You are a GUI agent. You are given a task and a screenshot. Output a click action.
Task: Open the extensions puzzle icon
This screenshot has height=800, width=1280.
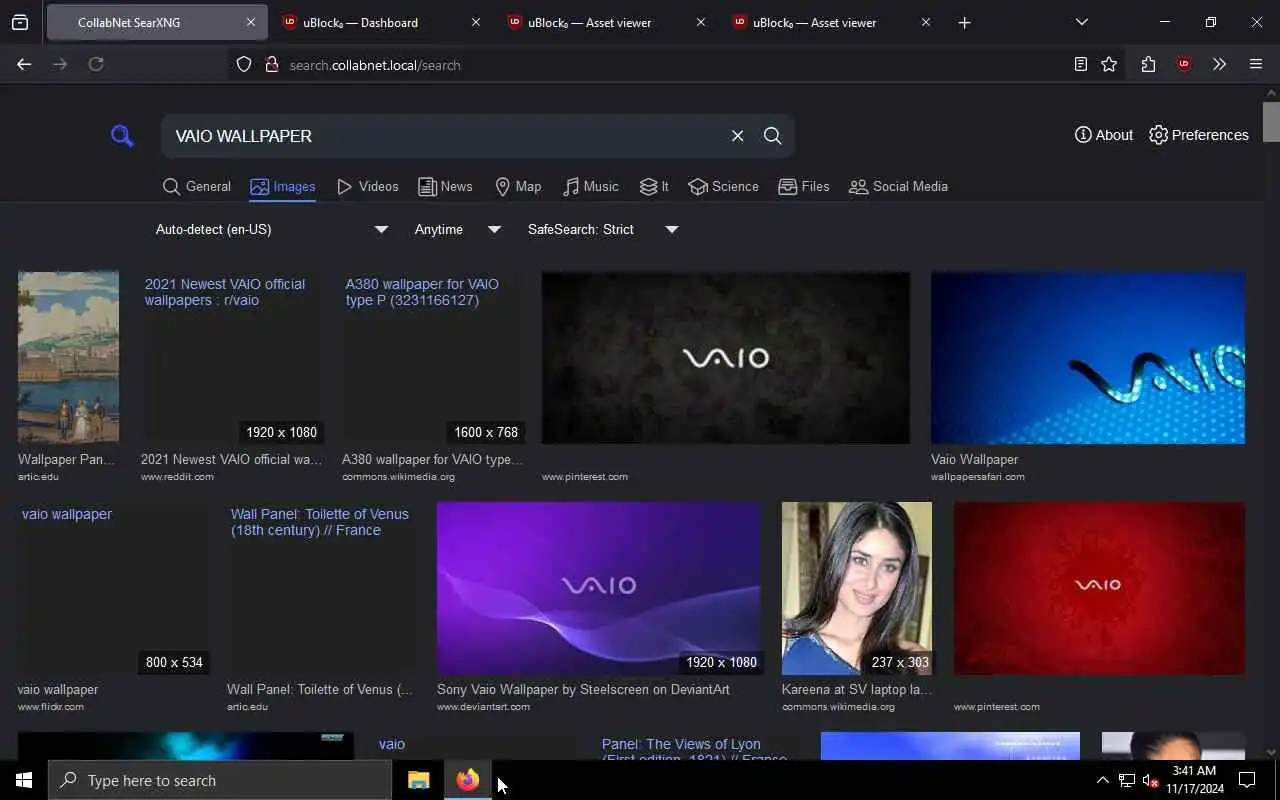(1148, 64)
